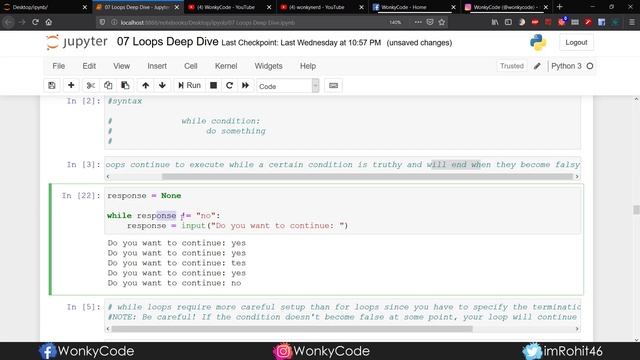The height and width of the screenshot is (360, 640).
Task: Open the View menu
Action: coord(121,66)
